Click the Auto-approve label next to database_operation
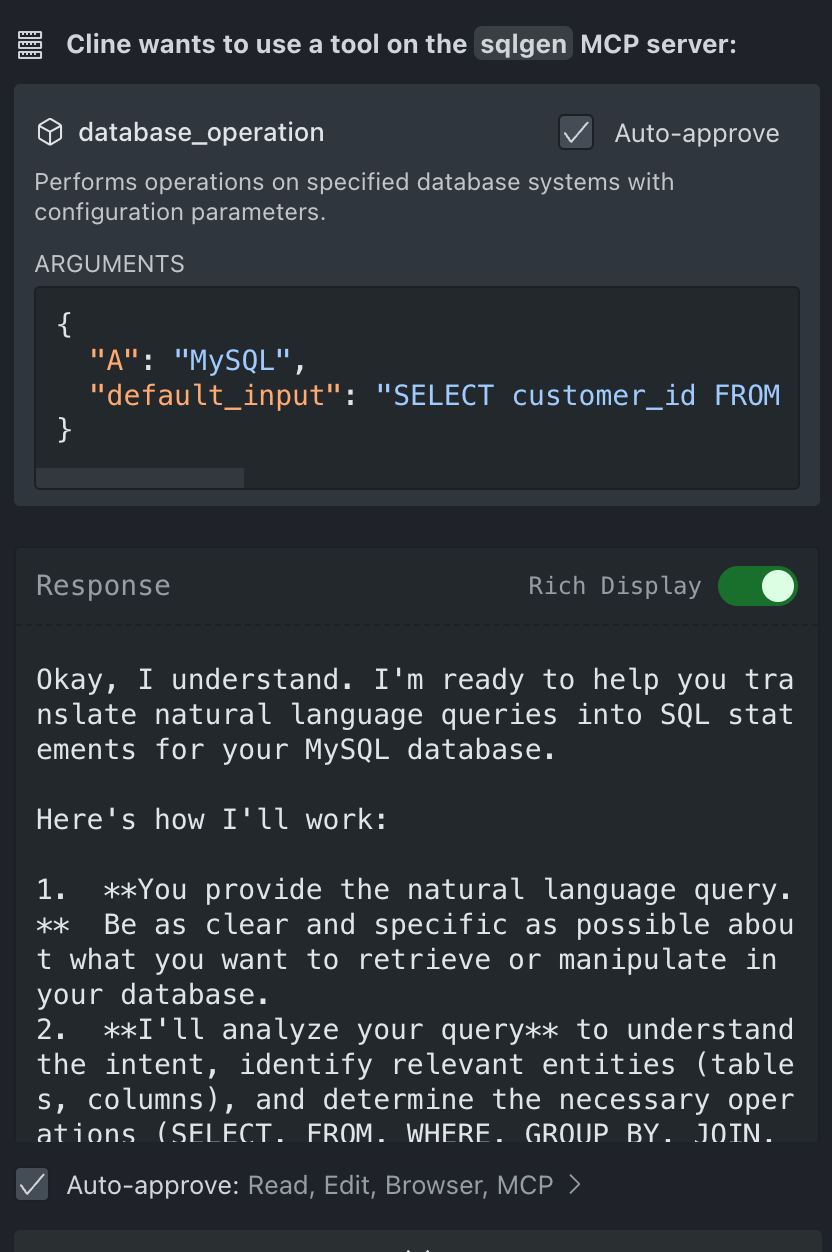The width and height of the screenshot is (832, 1252). 696,133
